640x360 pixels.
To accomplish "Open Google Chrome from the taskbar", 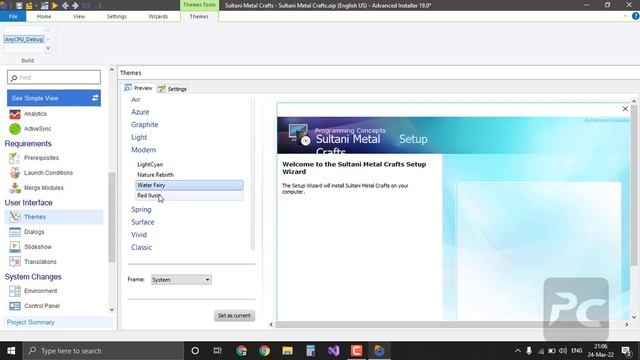I will click(264, 351).
